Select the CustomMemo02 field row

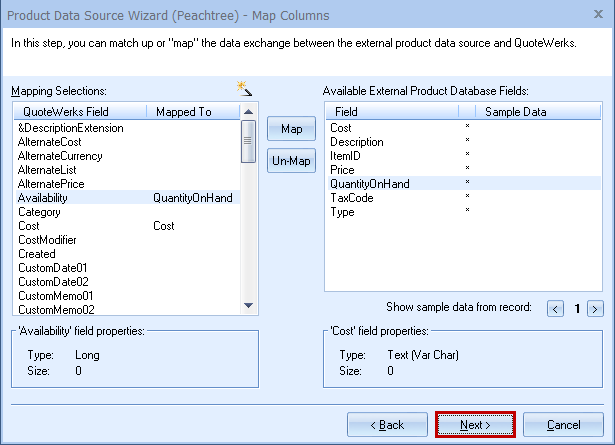(x=127, y=310)
